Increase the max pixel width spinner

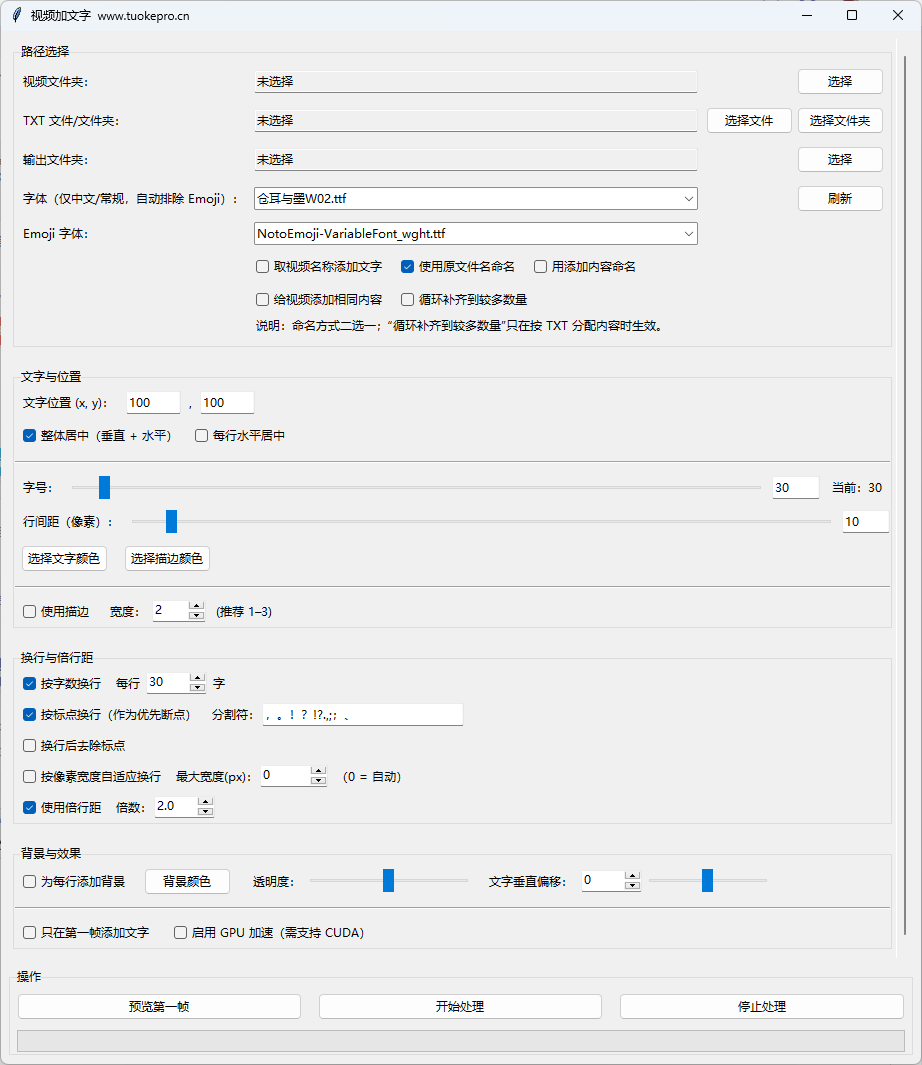319,771
